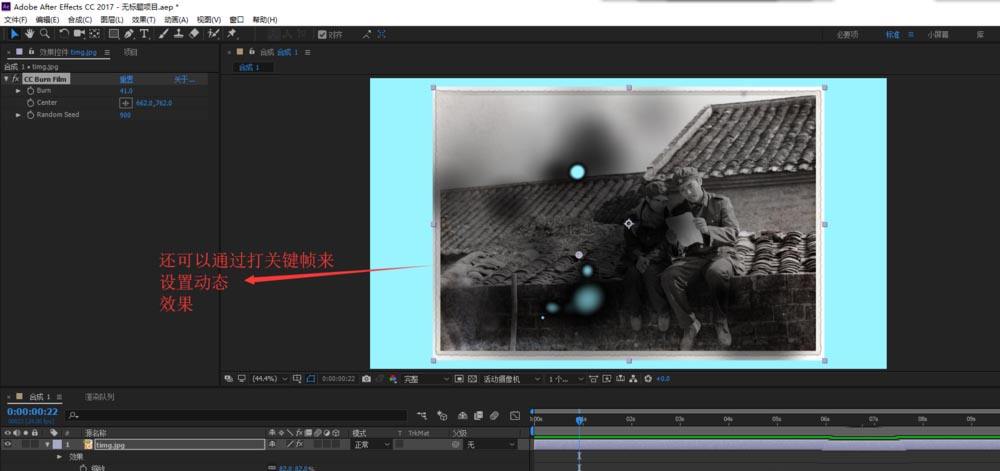Select the Hand tool

(29, 34)
